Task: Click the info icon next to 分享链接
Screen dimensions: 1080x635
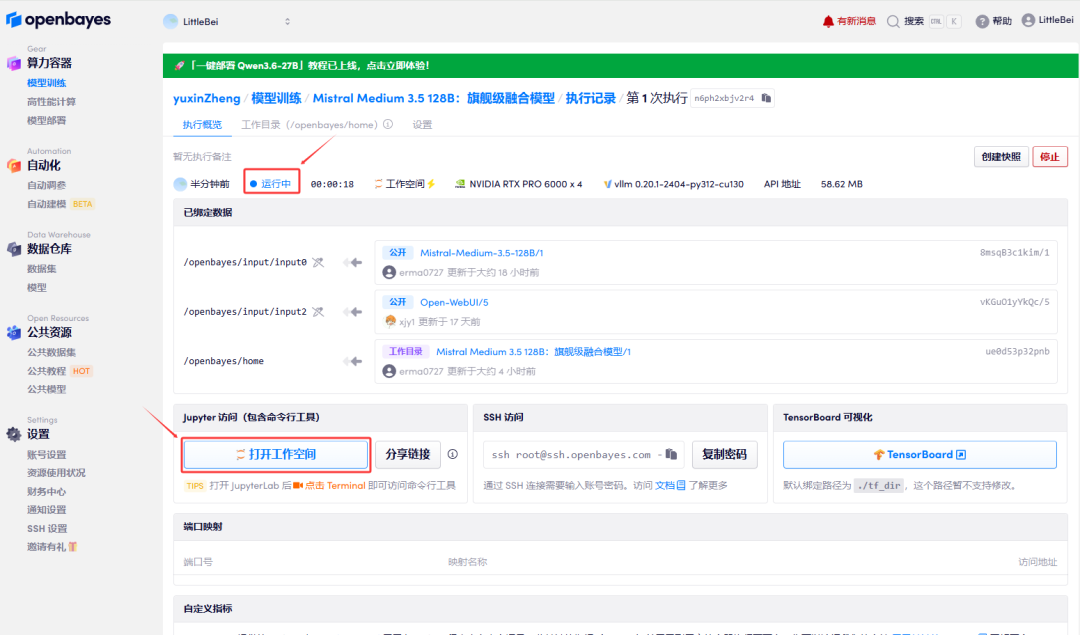Action: [453, 454]
